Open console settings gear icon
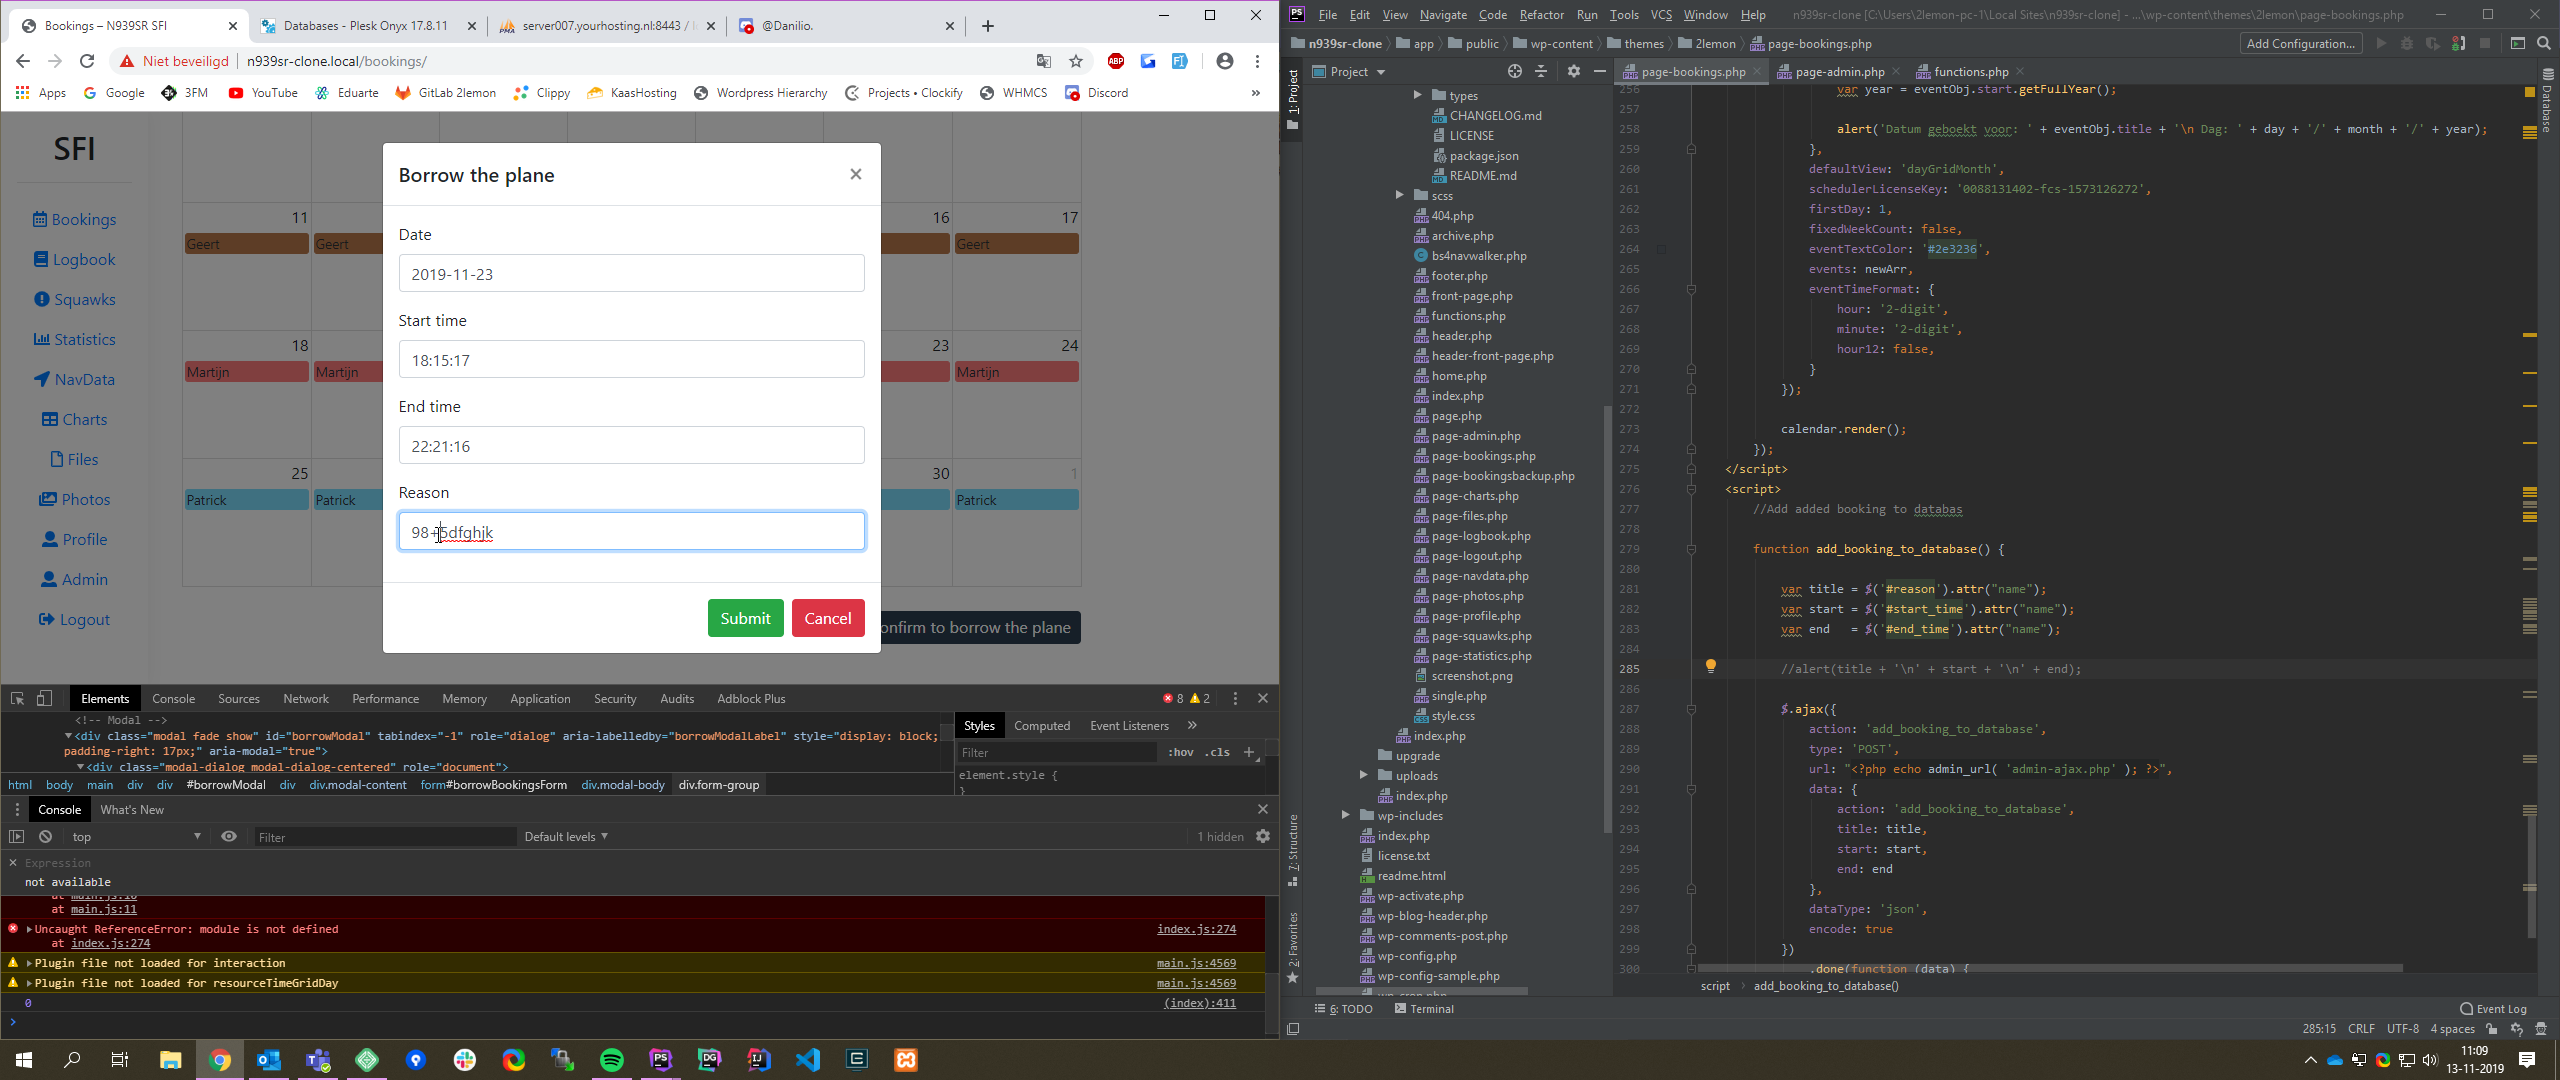This screenshot has width=2560, height=1080. point(1263,836)
